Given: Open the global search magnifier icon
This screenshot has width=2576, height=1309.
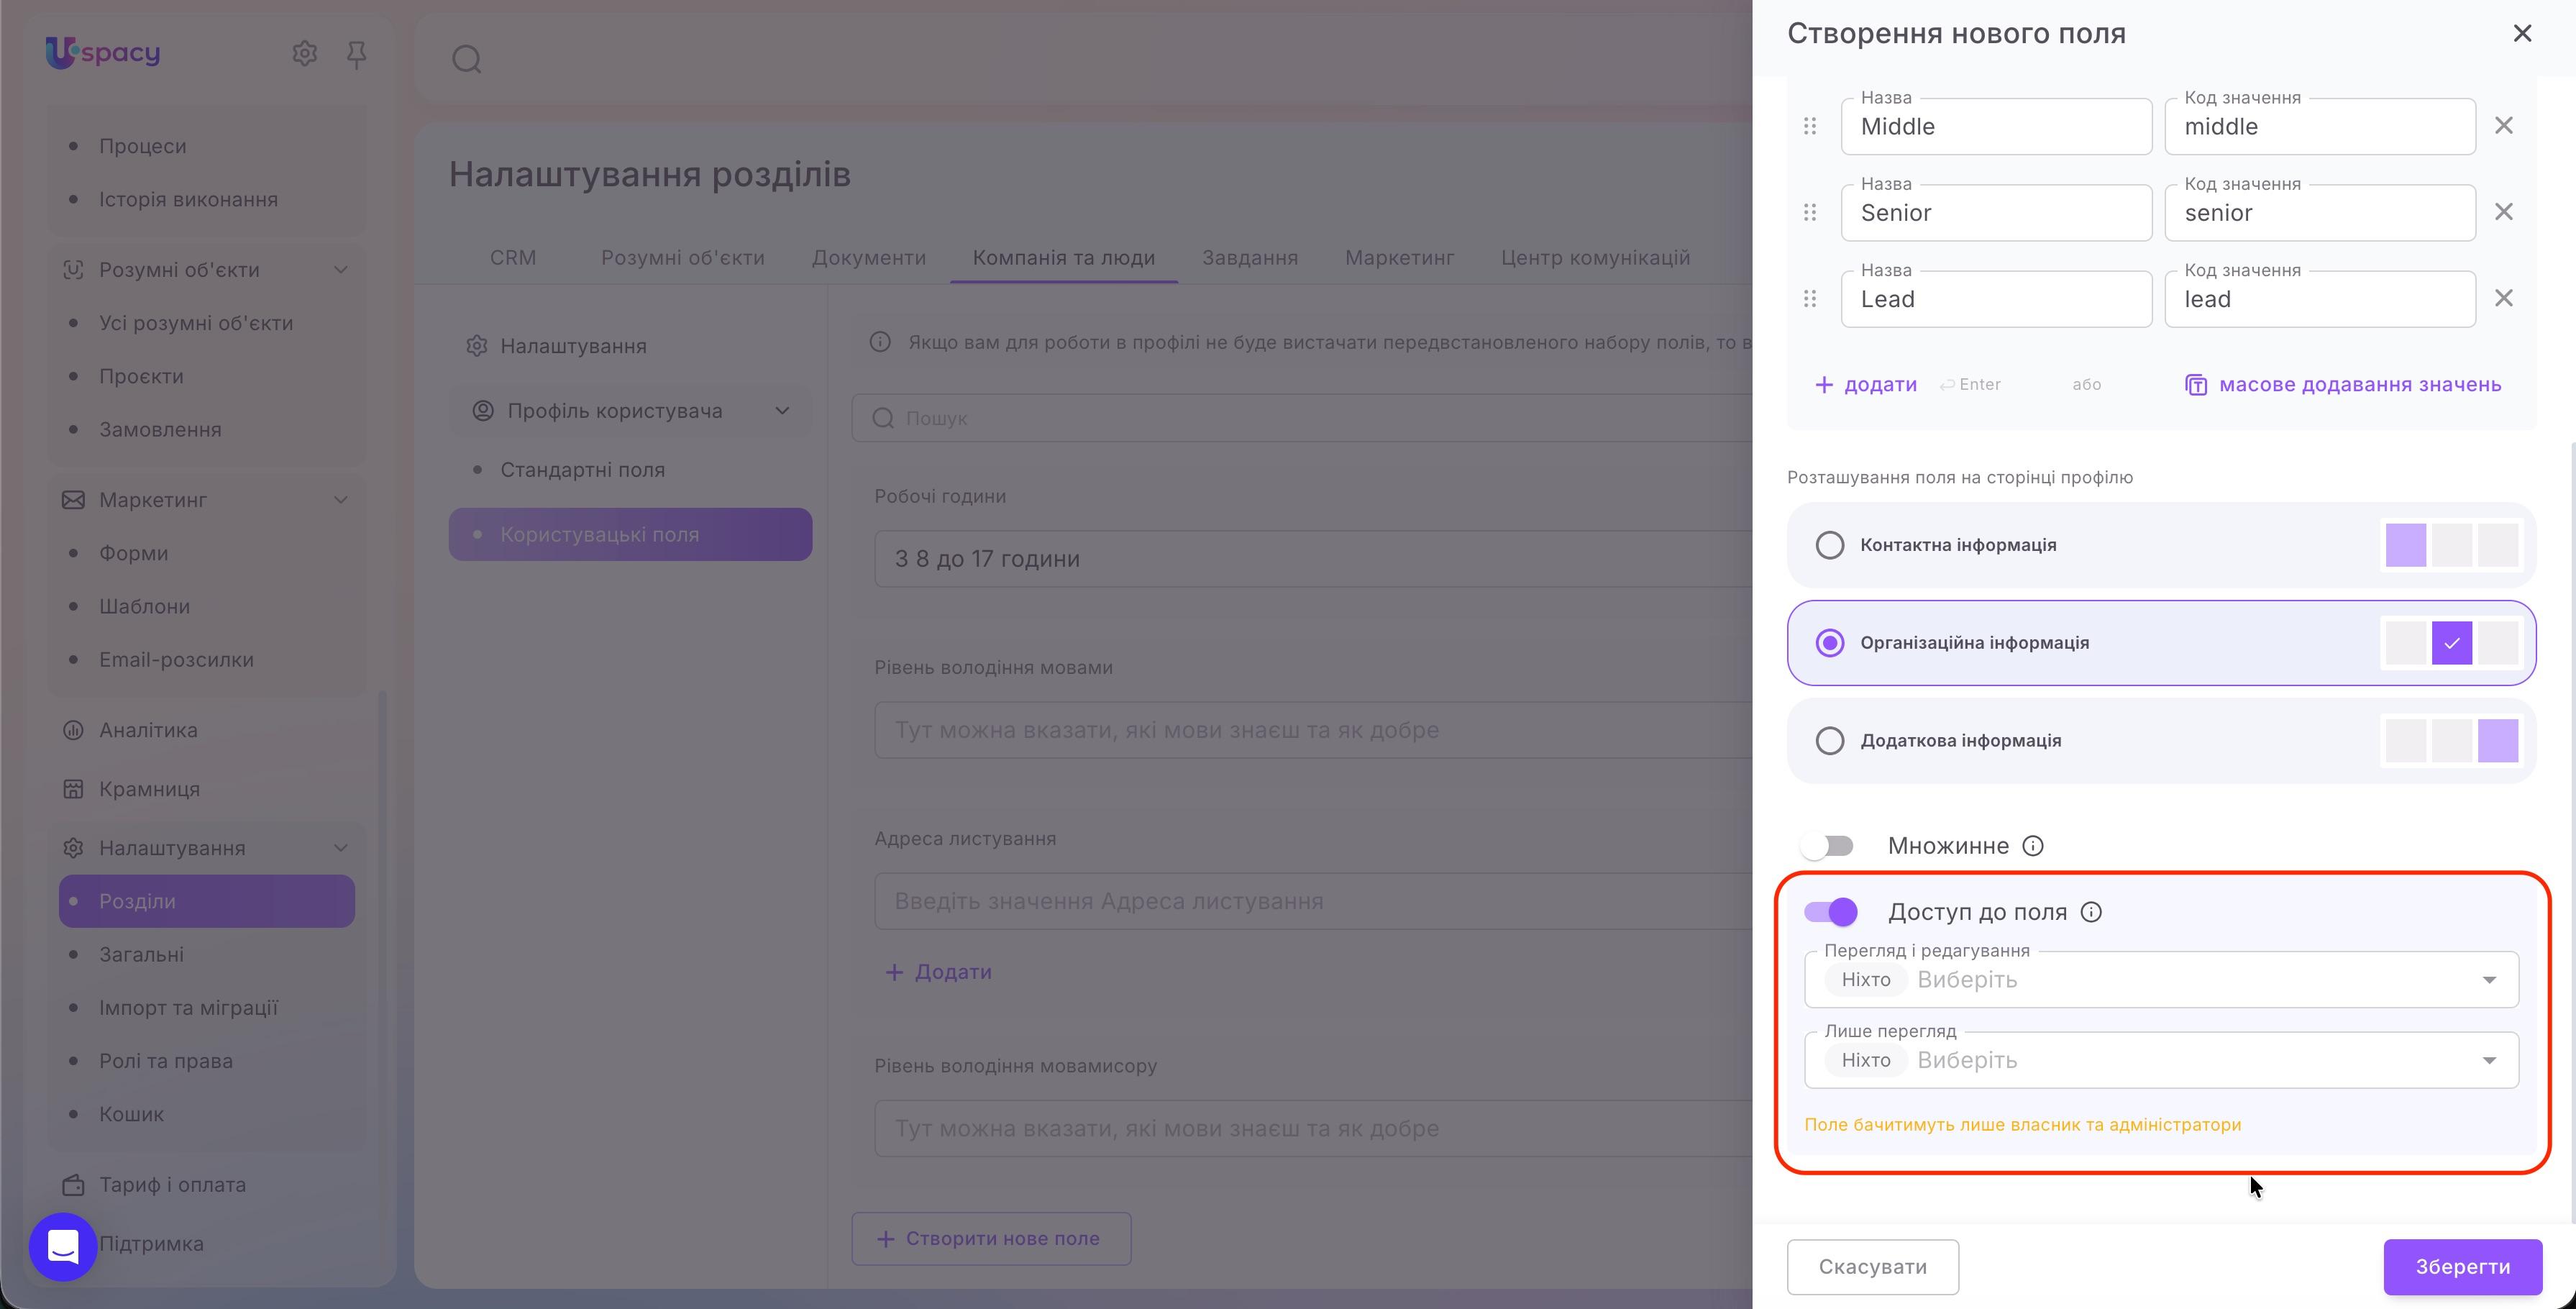Looking at the screenshot, I should 467,60.
